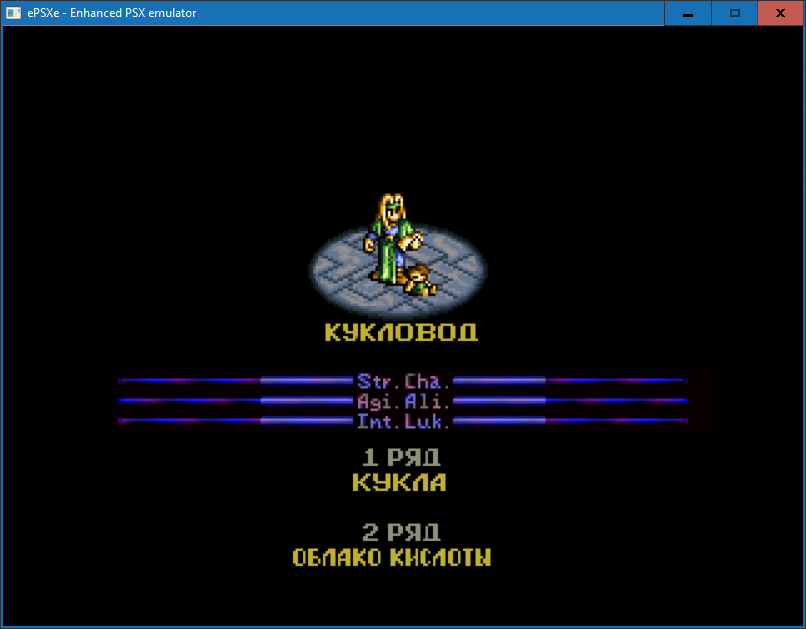806x629 pixels.
Task: Close the ePSXe emulator window
Action: pos(781,13)
